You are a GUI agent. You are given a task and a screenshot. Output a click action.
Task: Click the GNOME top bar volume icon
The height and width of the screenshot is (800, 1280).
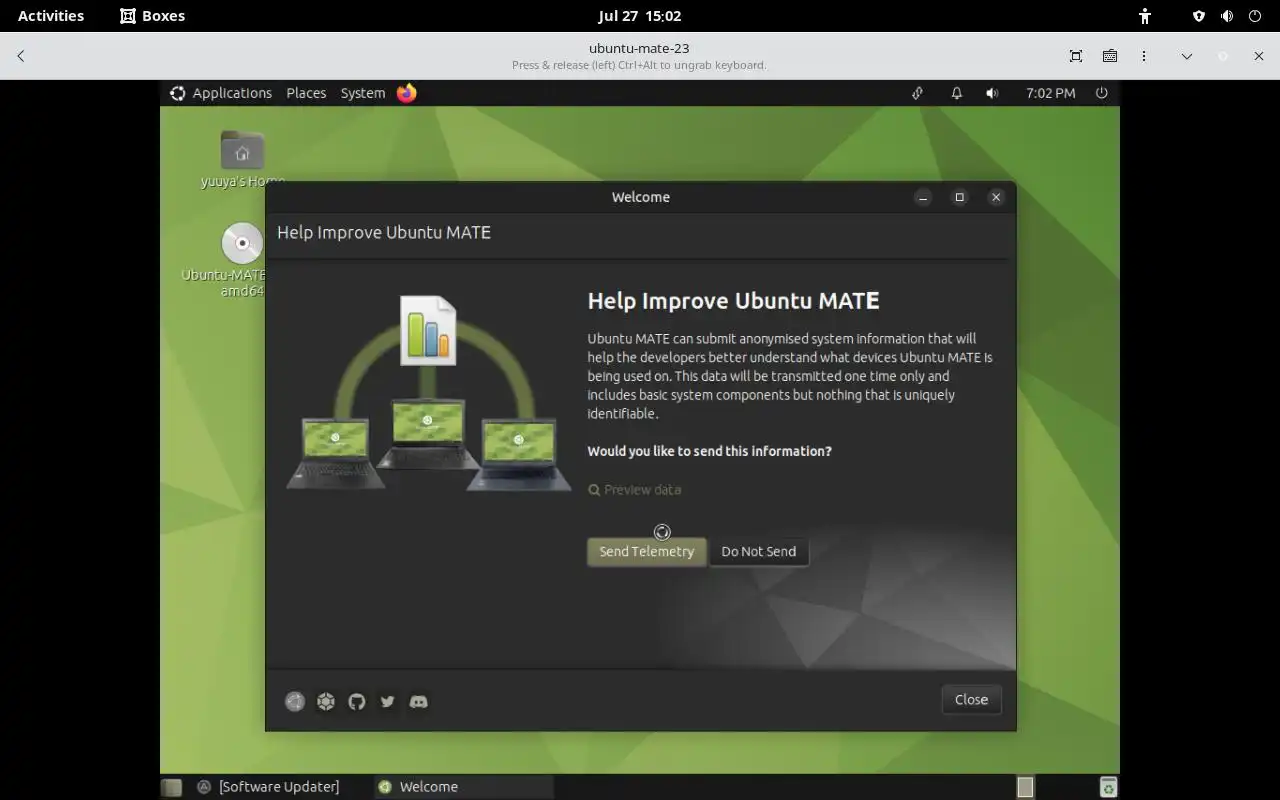tap(1227, 16)
